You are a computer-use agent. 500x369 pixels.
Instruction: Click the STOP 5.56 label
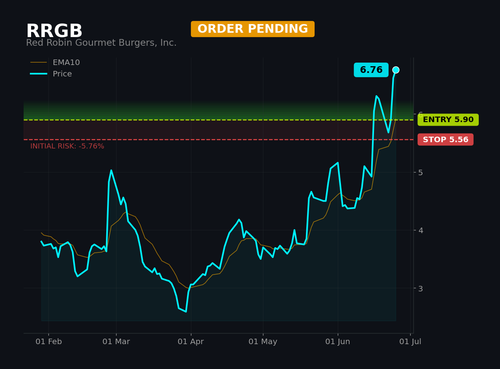tap(445, 139)
